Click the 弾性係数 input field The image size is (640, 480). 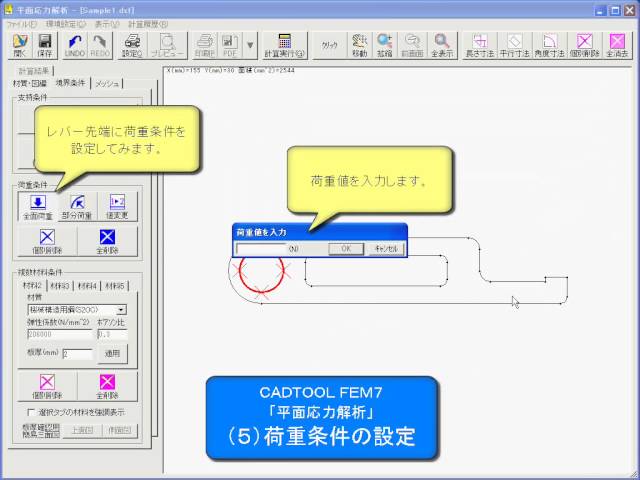pos(60,334)
